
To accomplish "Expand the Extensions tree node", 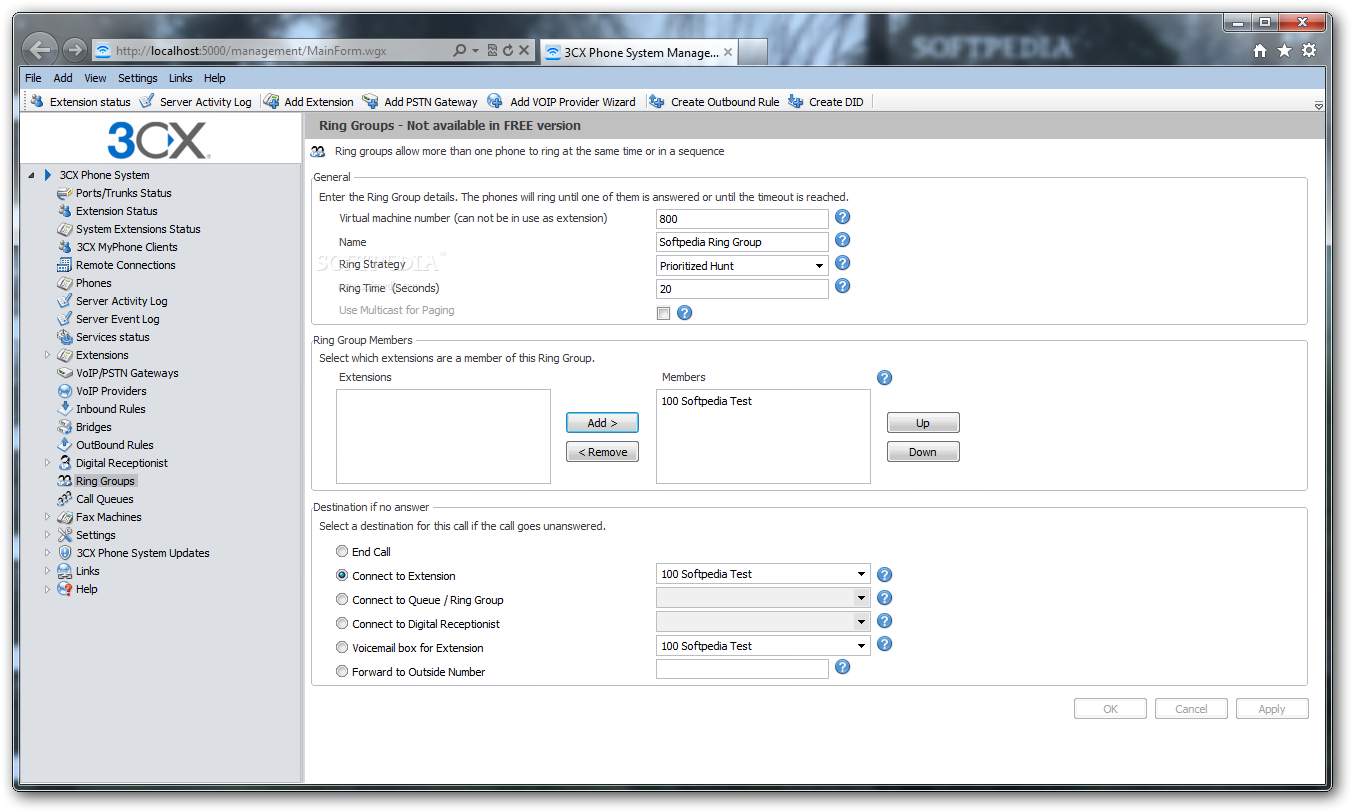I will click(47, 355).
